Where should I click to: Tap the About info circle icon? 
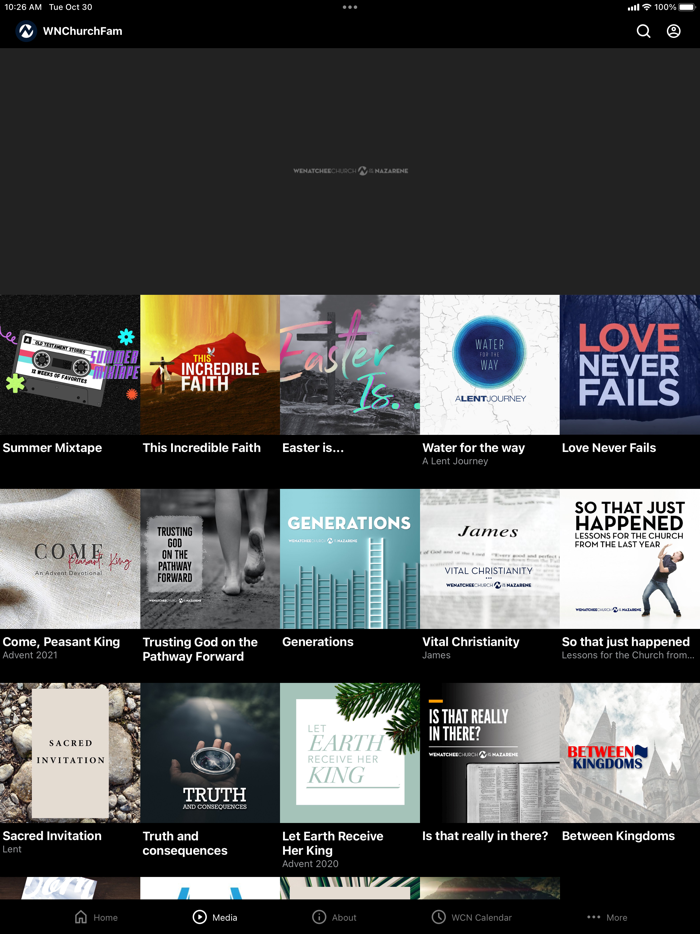click(319, 917)
